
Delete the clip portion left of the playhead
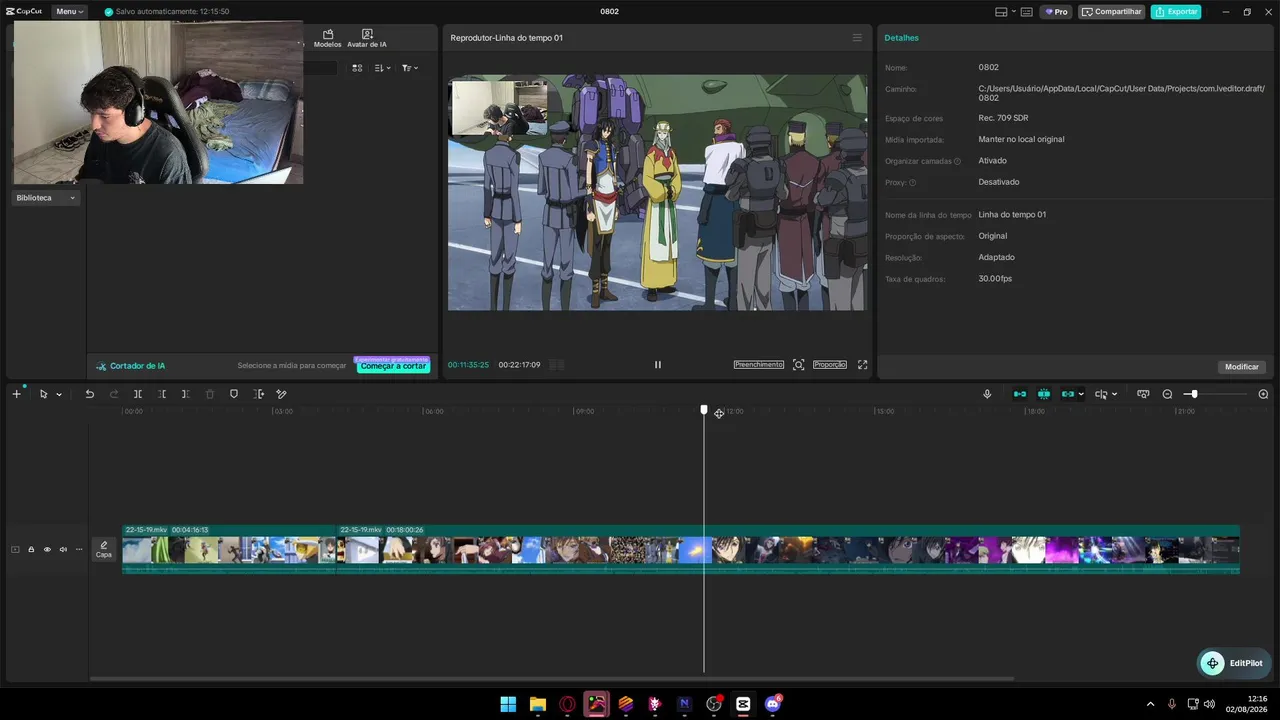[161, 394]
